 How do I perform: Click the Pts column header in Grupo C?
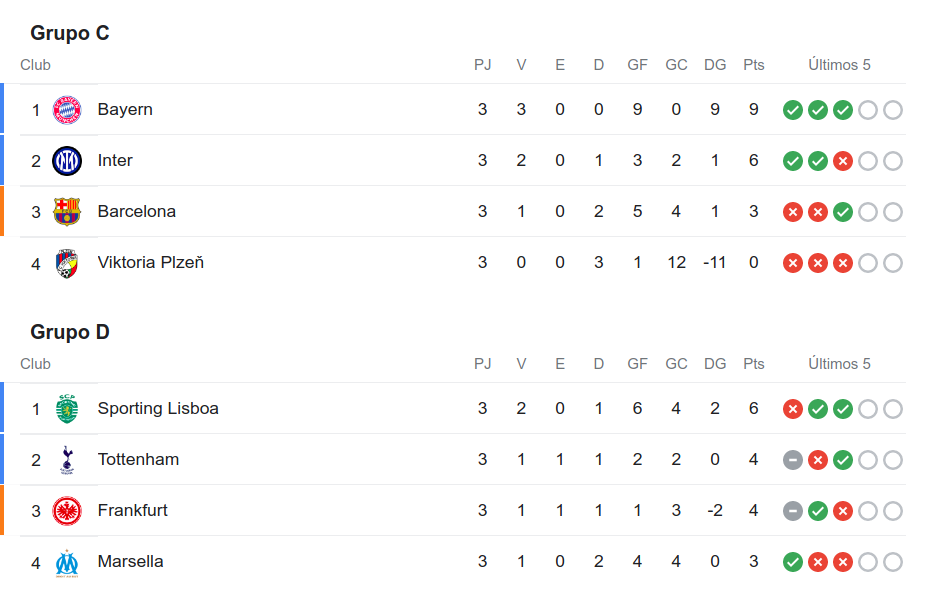click(x=754, y=65)
